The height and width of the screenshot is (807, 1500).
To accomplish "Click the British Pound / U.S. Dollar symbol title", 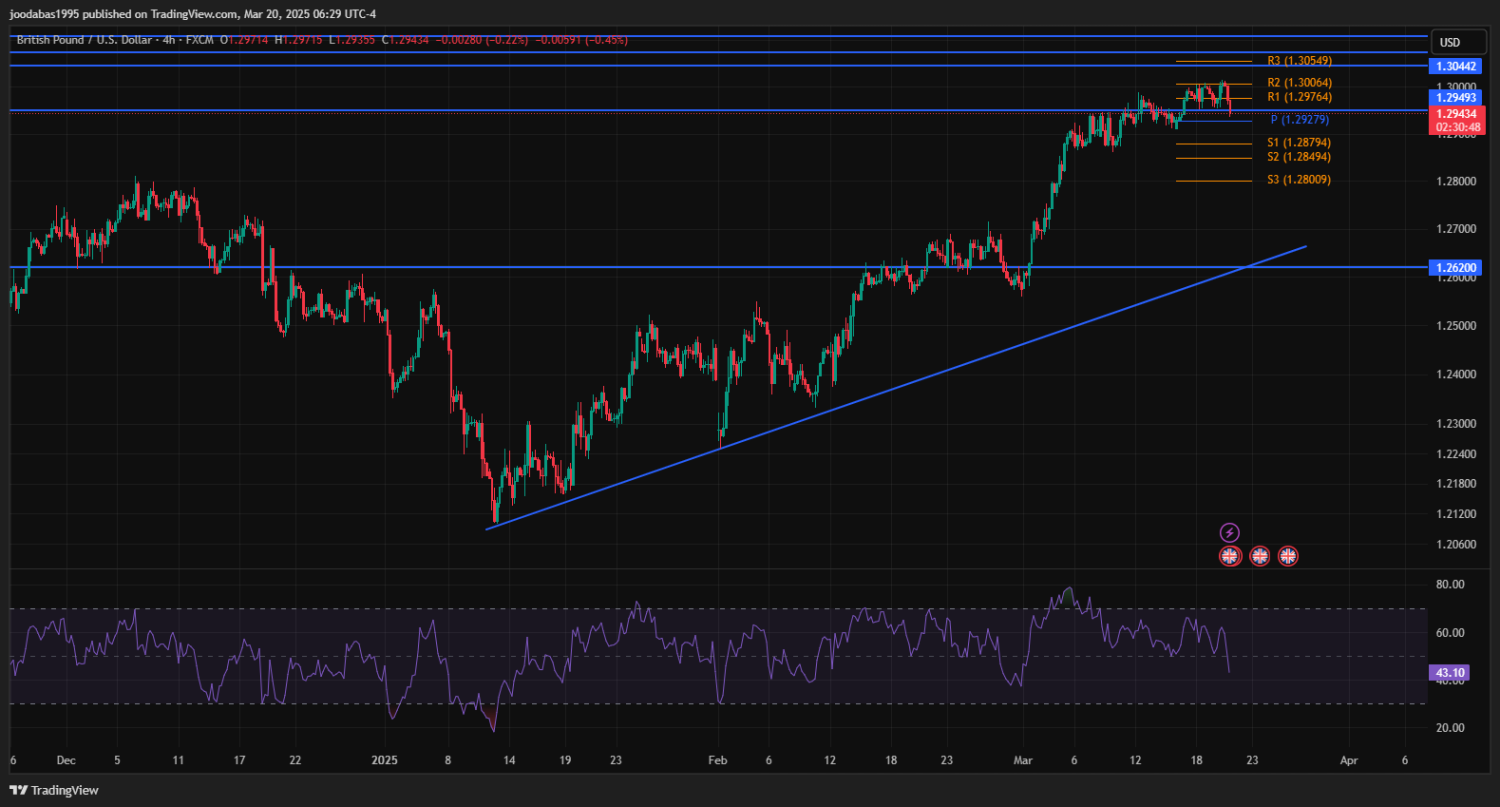I will coord(82,39).
